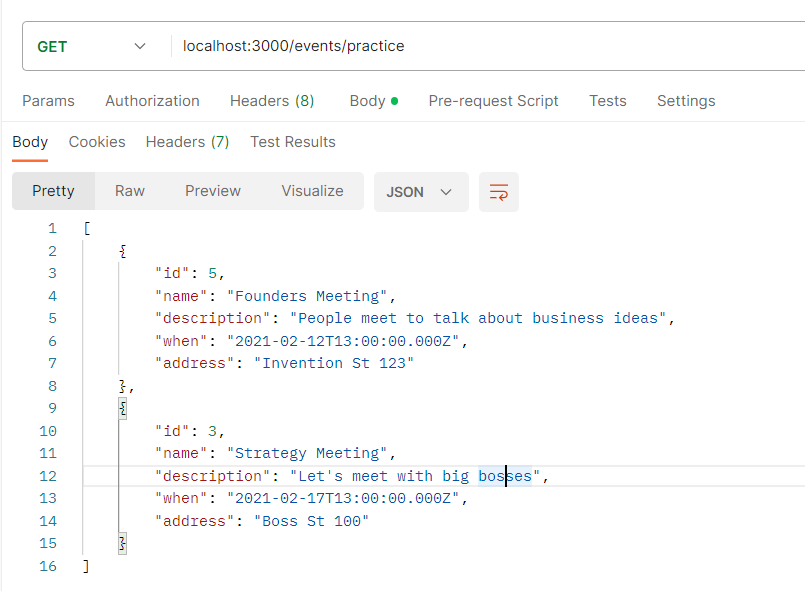View response Headers (7) tab

187,142
